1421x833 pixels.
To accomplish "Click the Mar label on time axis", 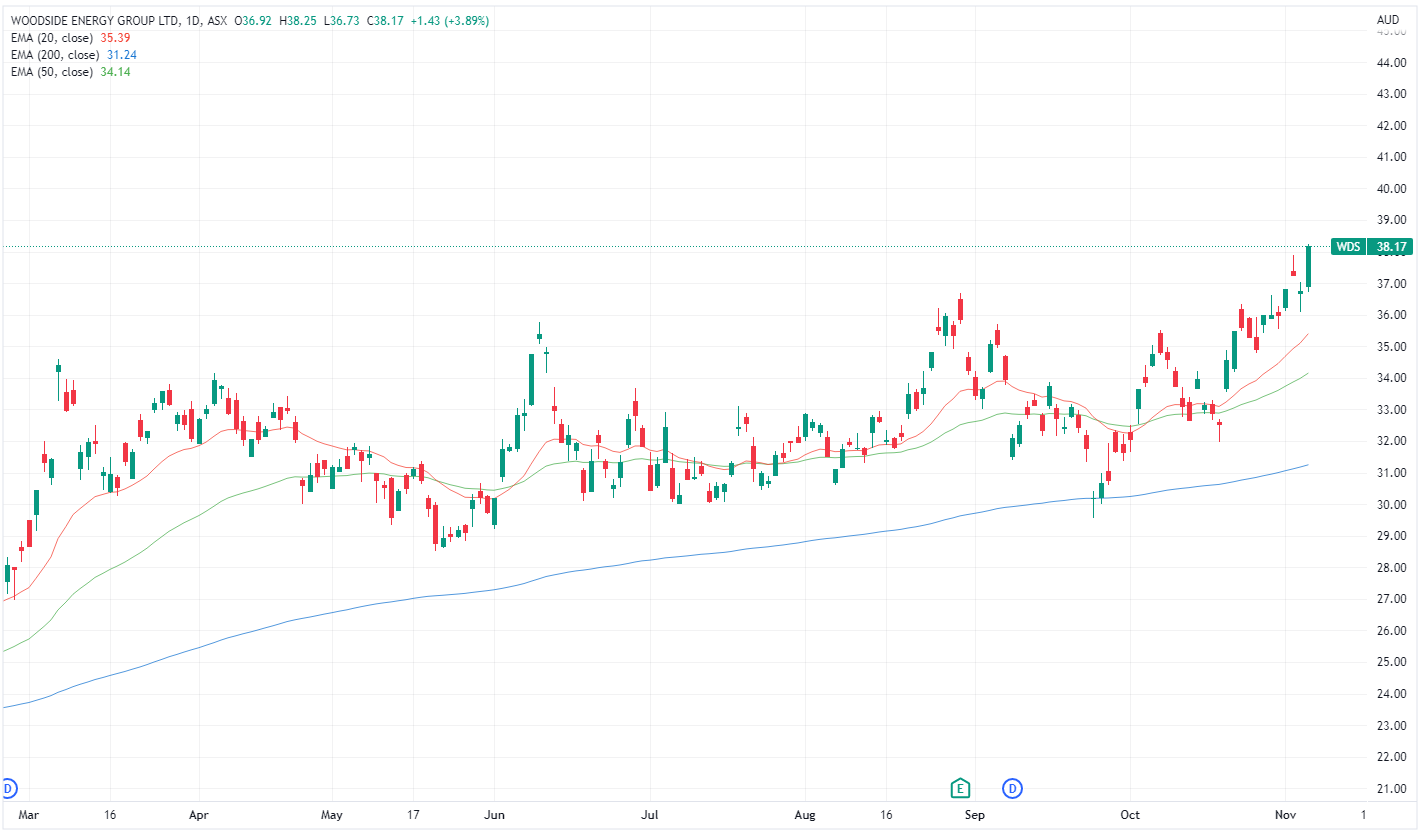I will [27, 815].
